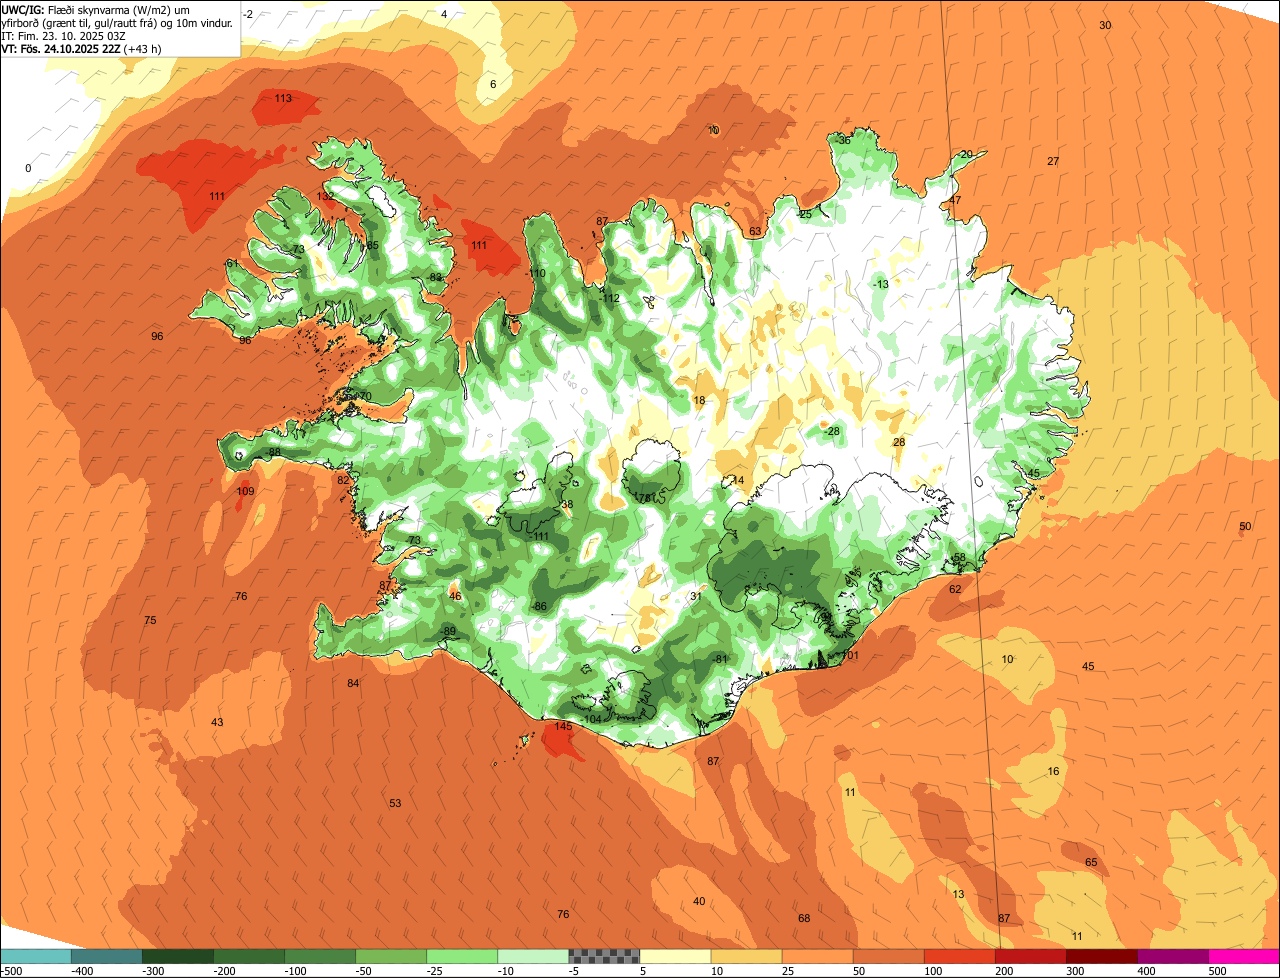Click the pale yellow legend swatch between 5 and 10

click(675, 955)
